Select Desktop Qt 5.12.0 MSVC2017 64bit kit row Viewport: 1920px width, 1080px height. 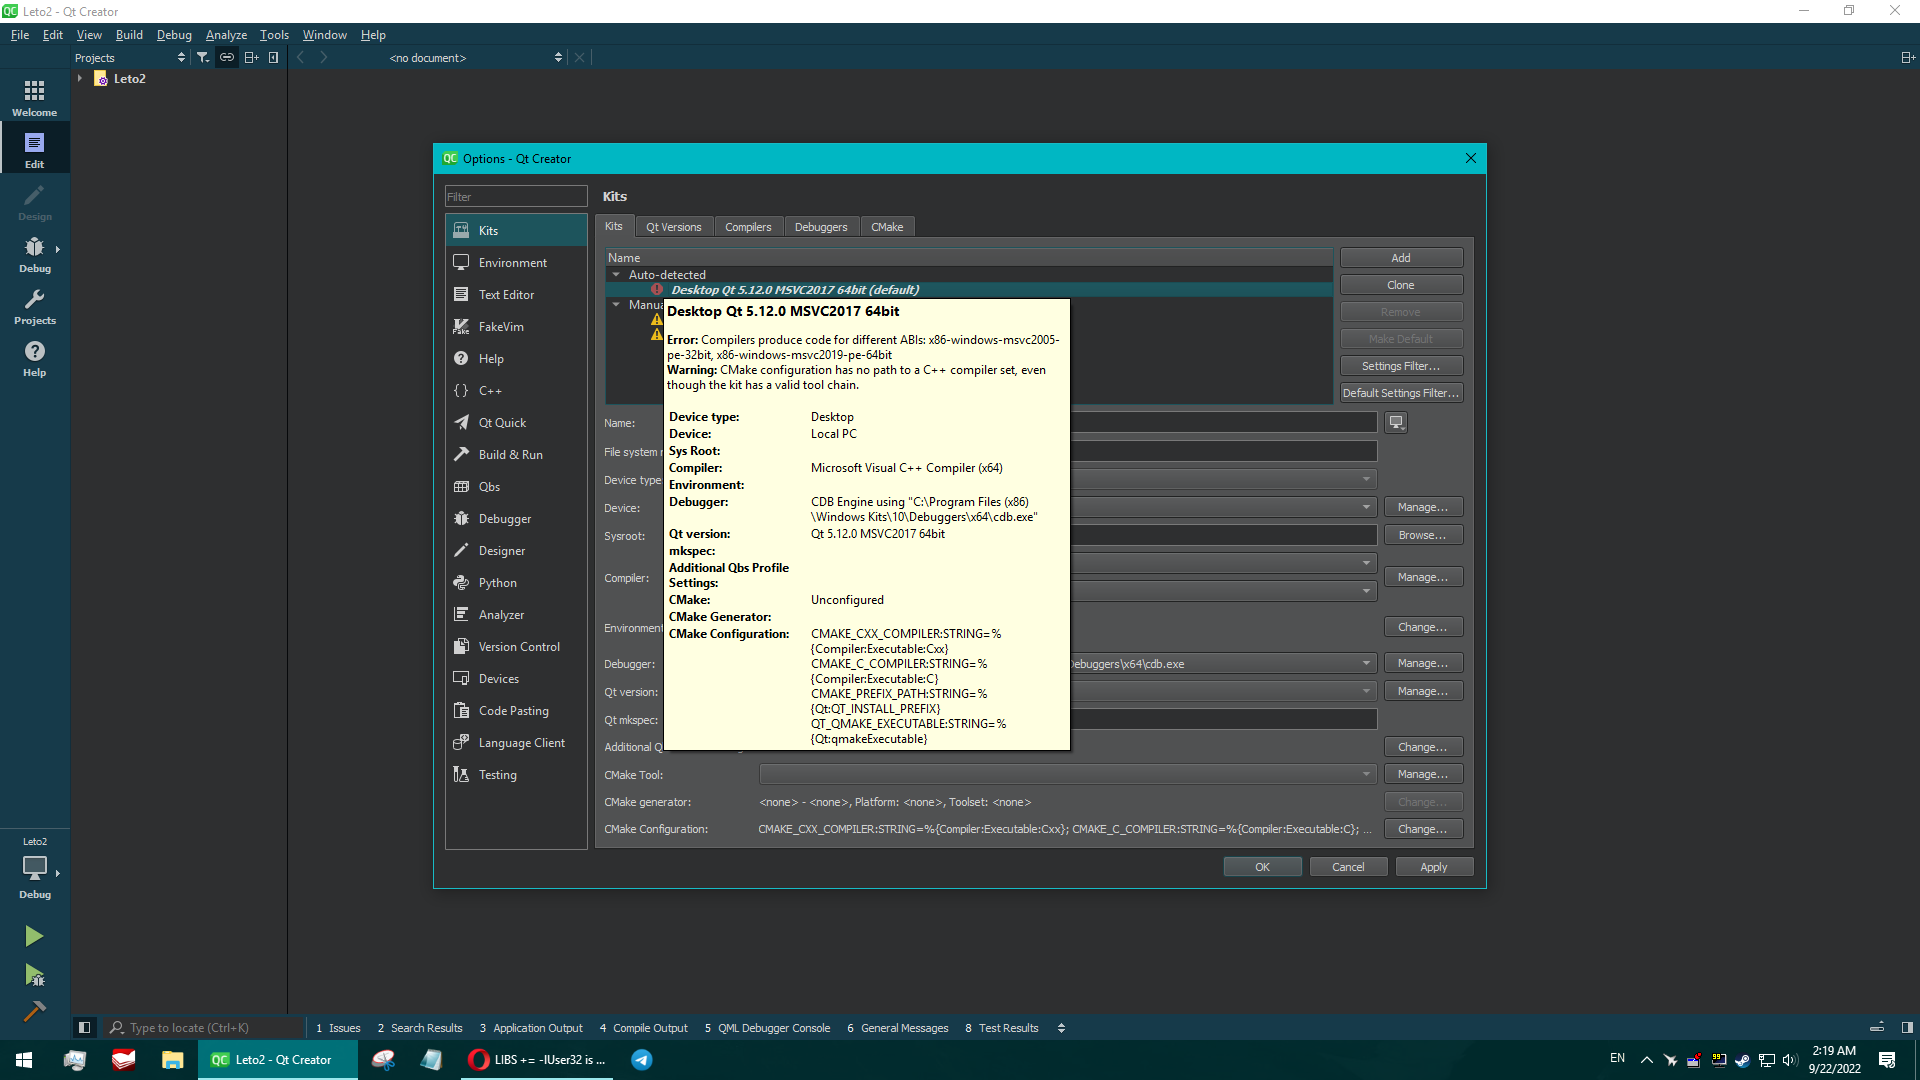pyautogui.click(x=968, y=290)
